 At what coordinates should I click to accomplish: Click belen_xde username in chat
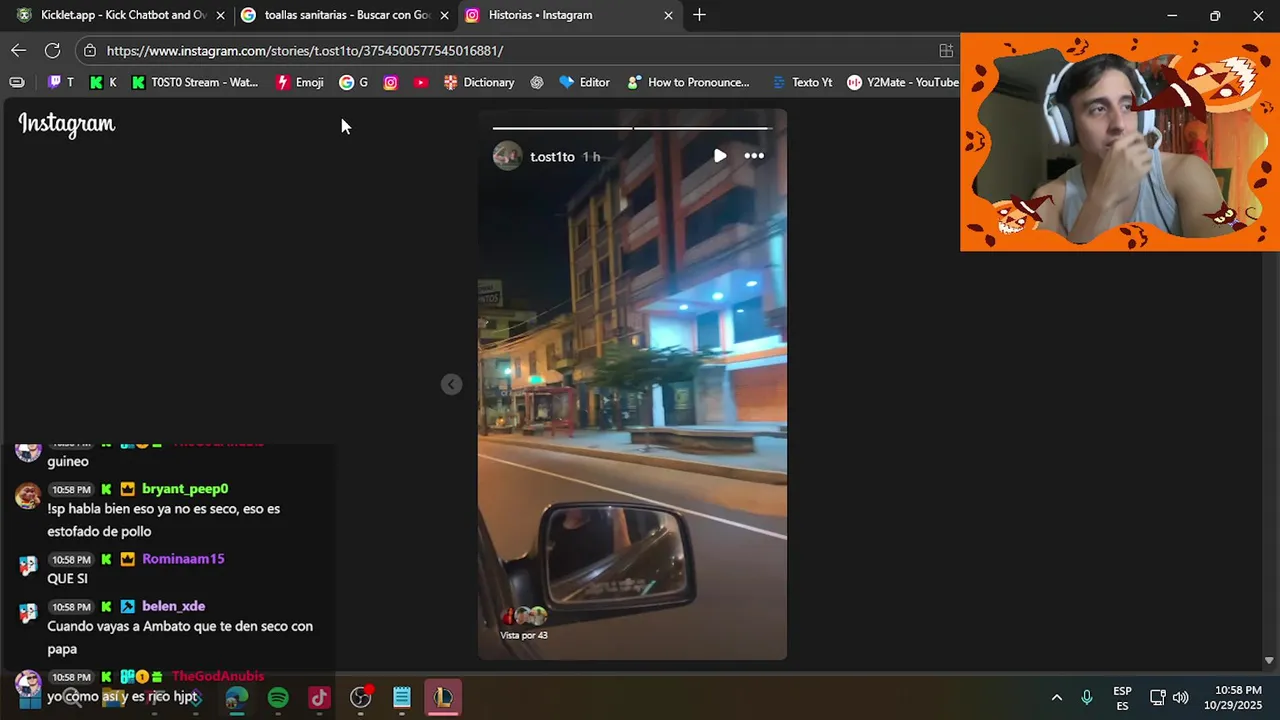coord(173,606)
